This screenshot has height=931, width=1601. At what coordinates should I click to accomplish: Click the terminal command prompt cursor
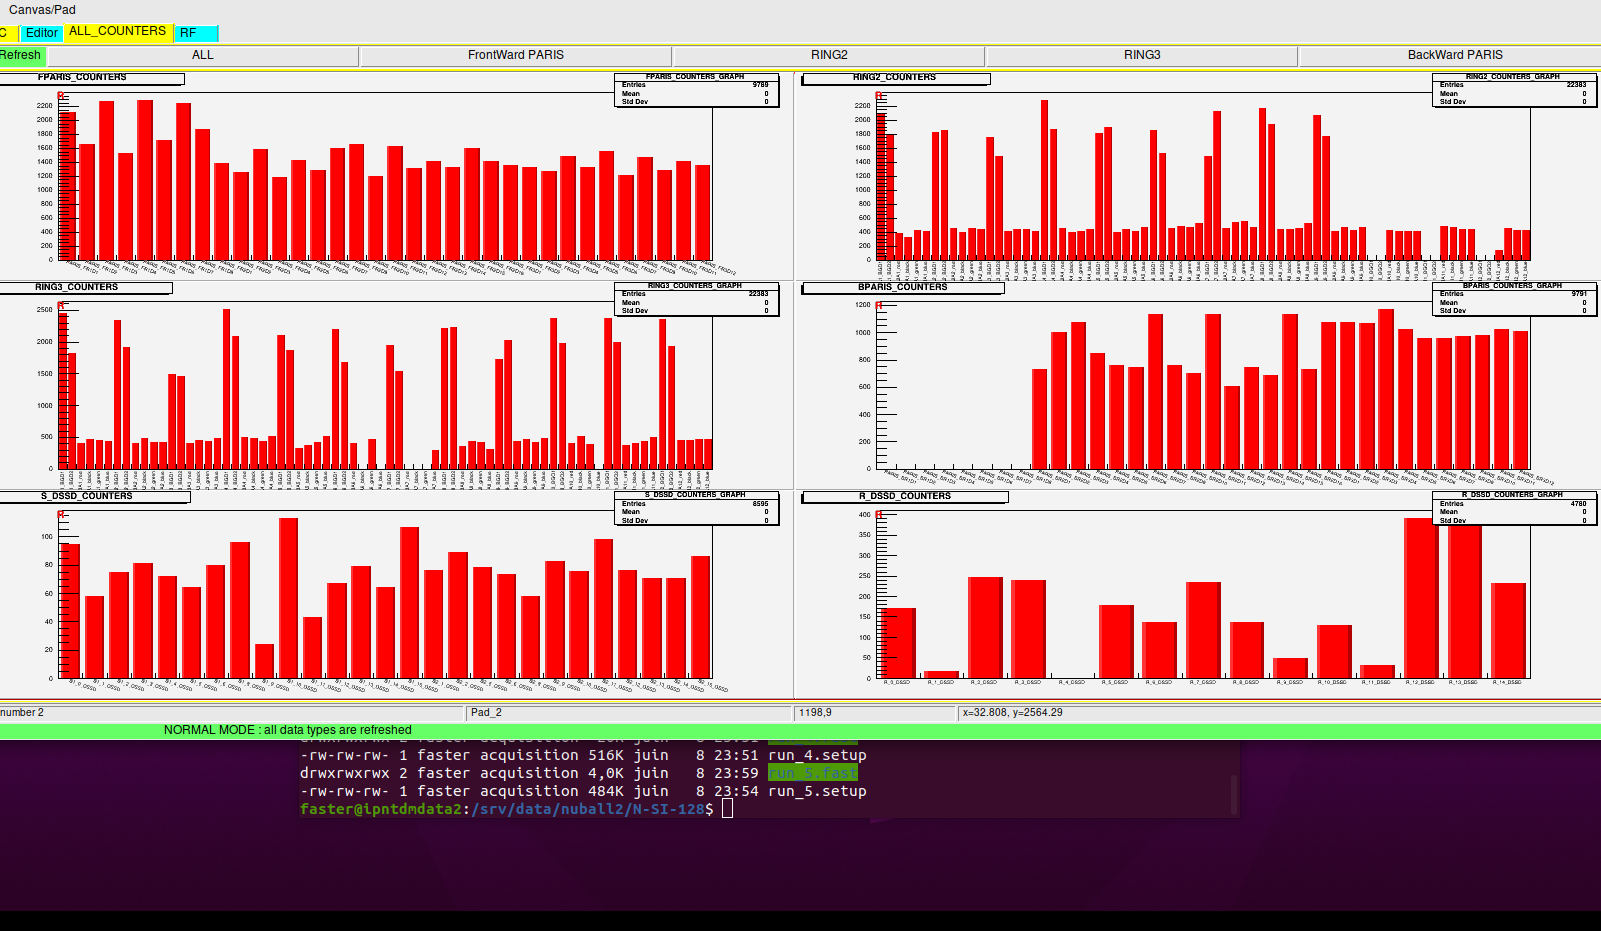click(727, 809)
